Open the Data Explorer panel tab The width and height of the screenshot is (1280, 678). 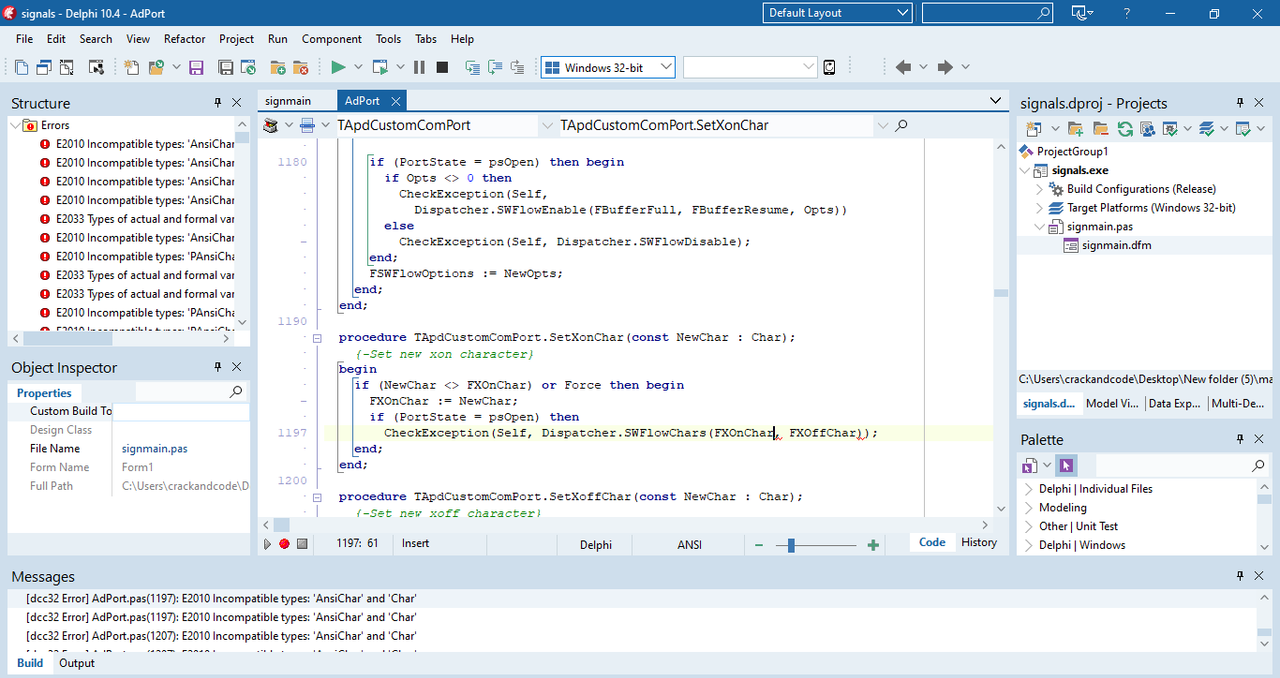pyautogui.click(x=1175, y=404)
